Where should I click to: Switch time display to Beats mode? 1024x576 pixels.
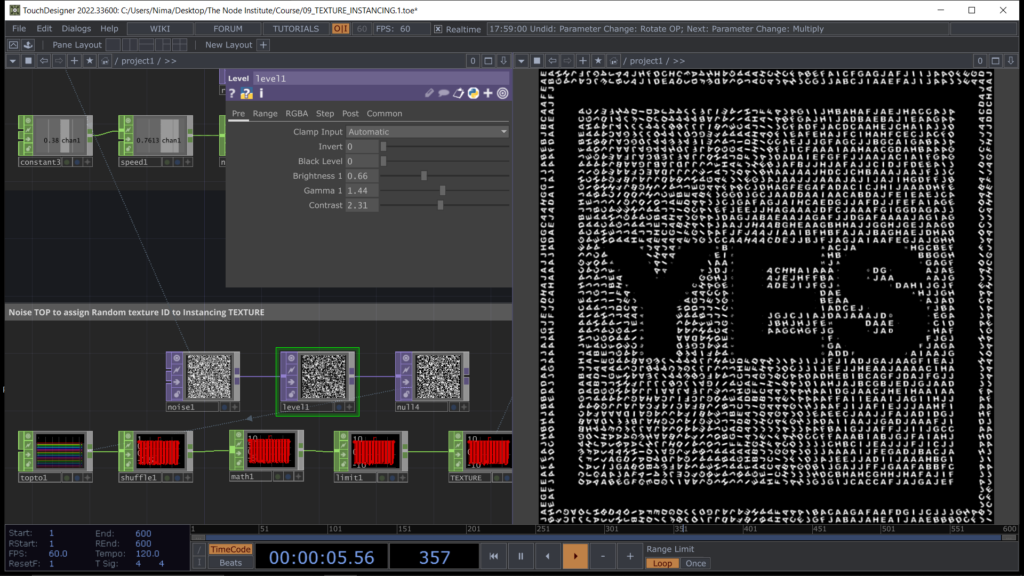tap(231, 563)
